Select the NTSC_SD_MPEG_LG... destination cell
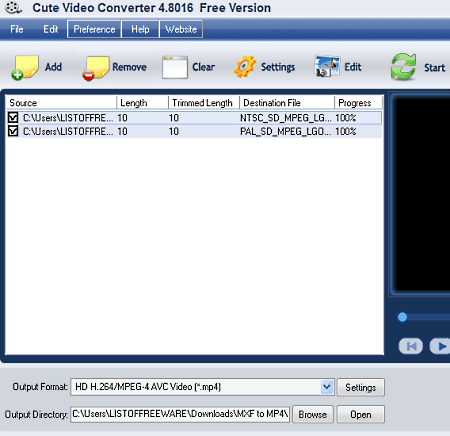Screen dimensions: 450x436 pos(286,118)
